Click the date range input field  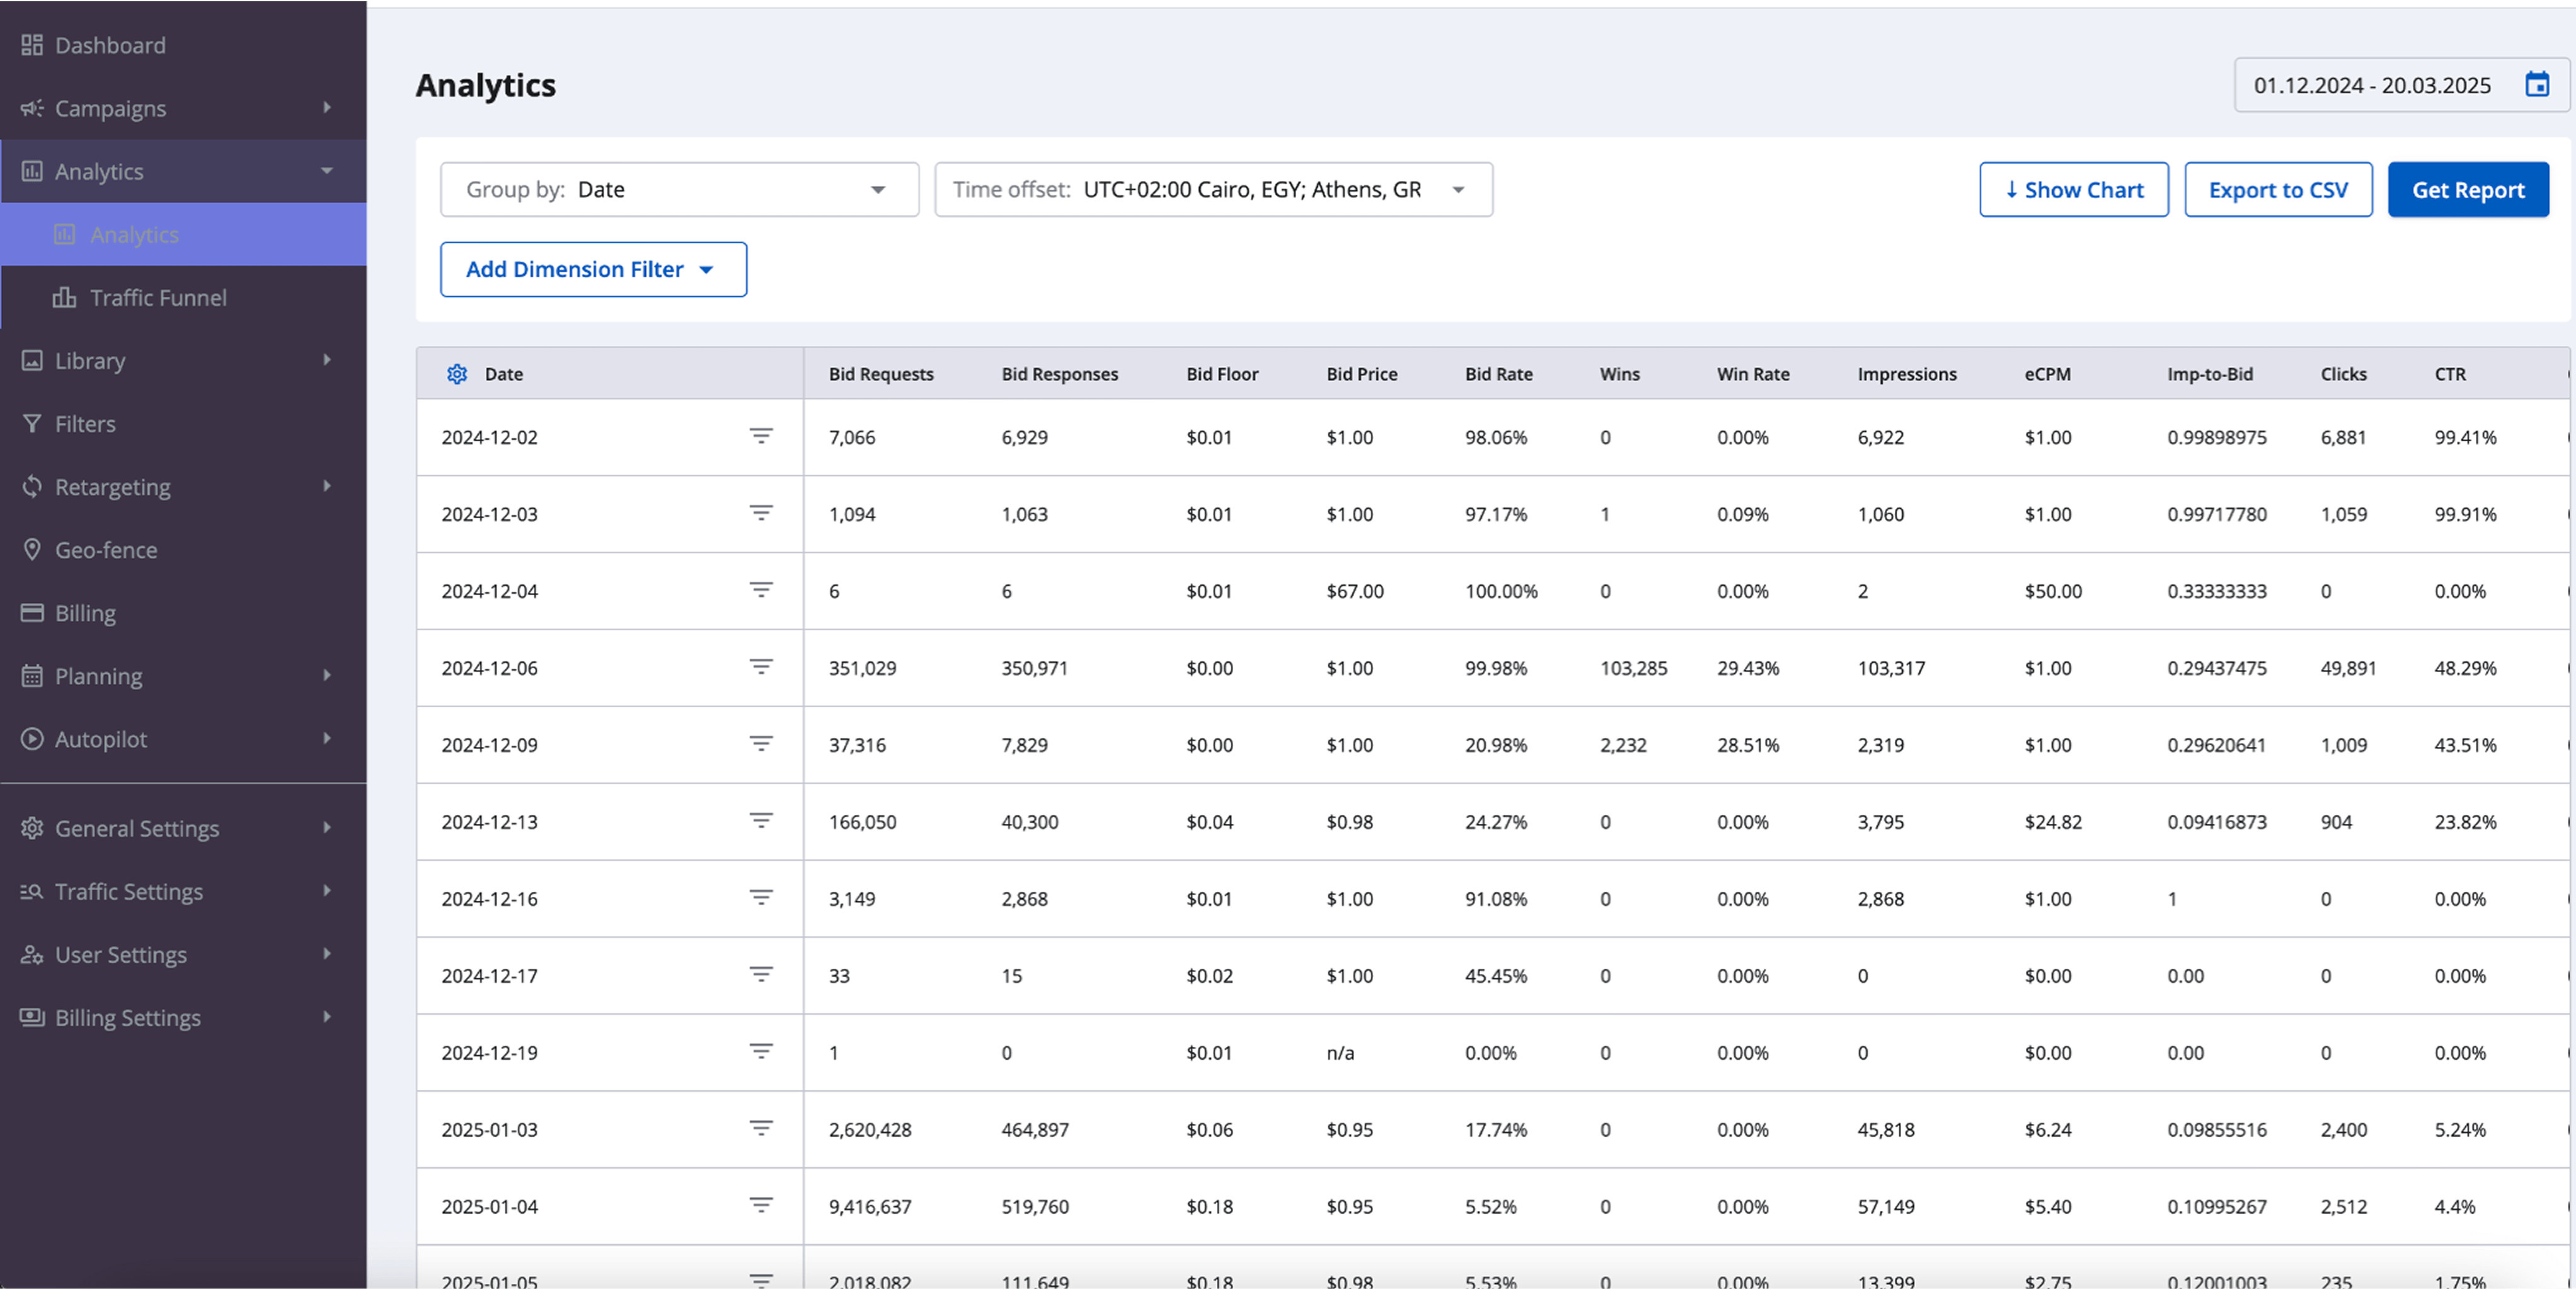tap(2402, 85)
